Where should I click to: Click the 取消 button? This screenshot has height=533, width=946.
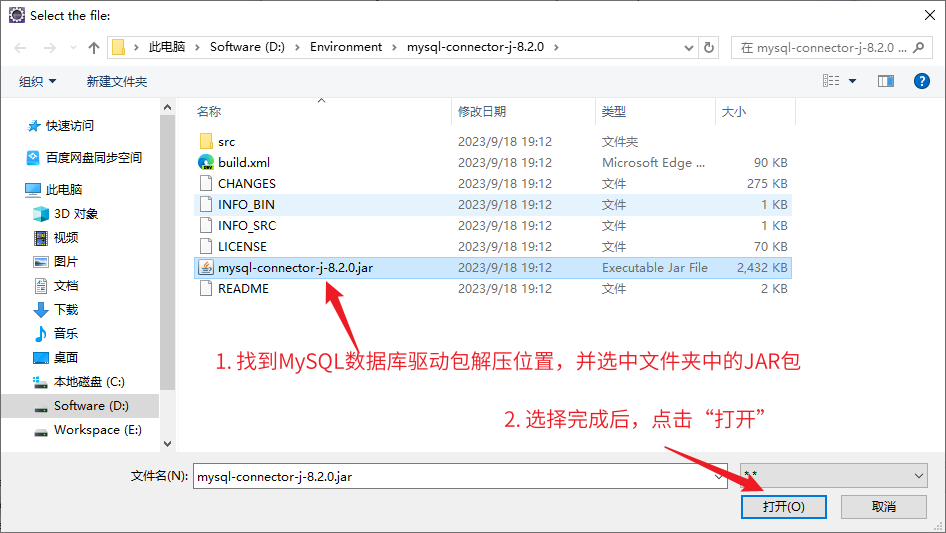[883, 507]
